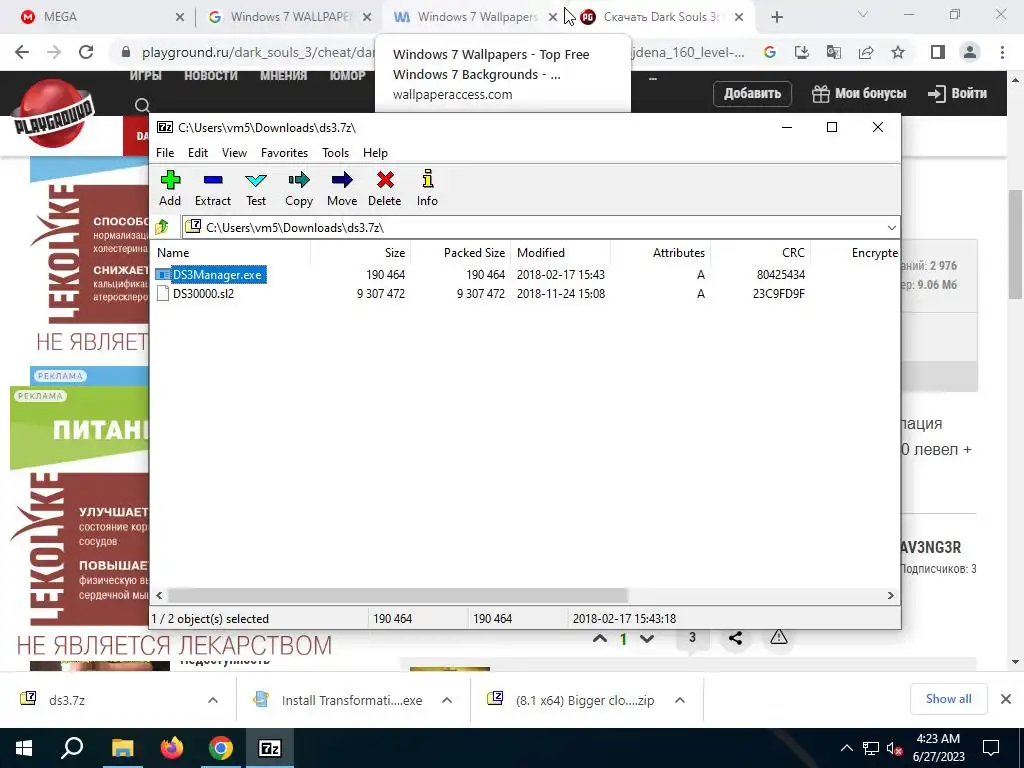Expand the 7-Zip path dropdown
Viewport: 1024px width, 768px height.
(x=891, y=227)
